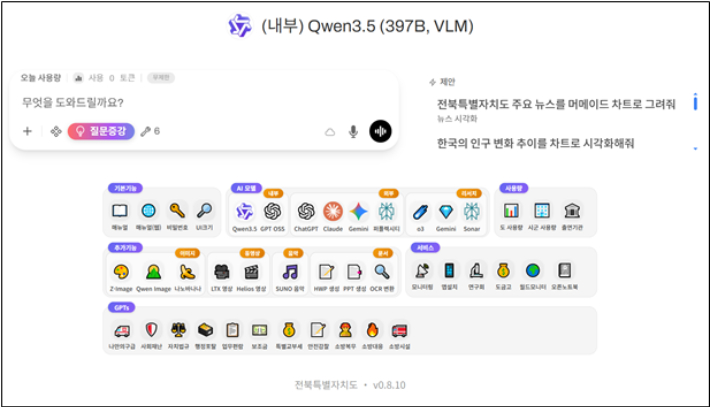The height and width of the screenshot is (407, 710).
Task: Open the satellite dish monitoring service
Action: (x=422, y=271)
